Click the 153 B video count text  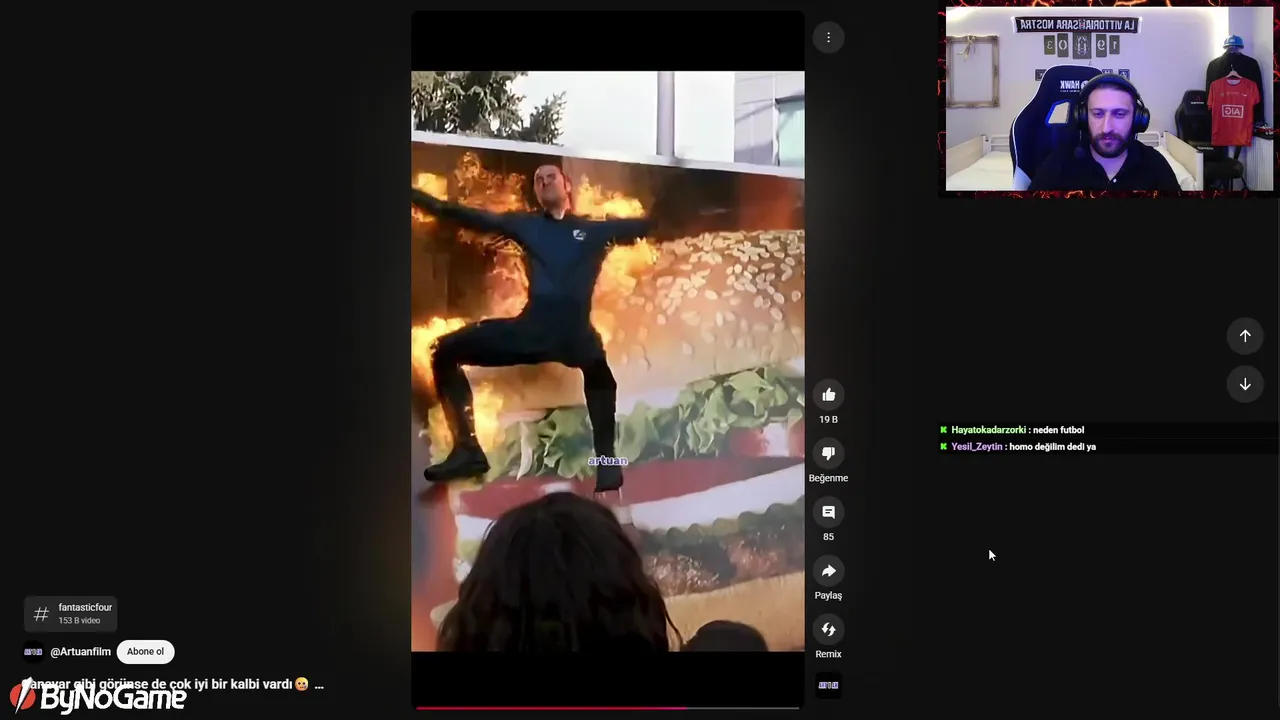(x=79, y=621)
